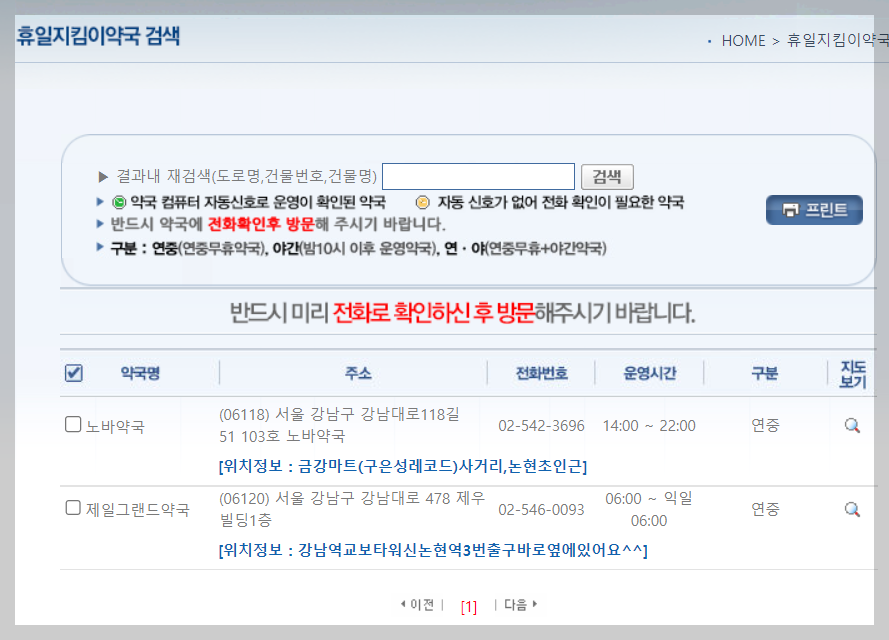Click the 휴일지킴이약국 breadcrumb item

tap(837, 40)
